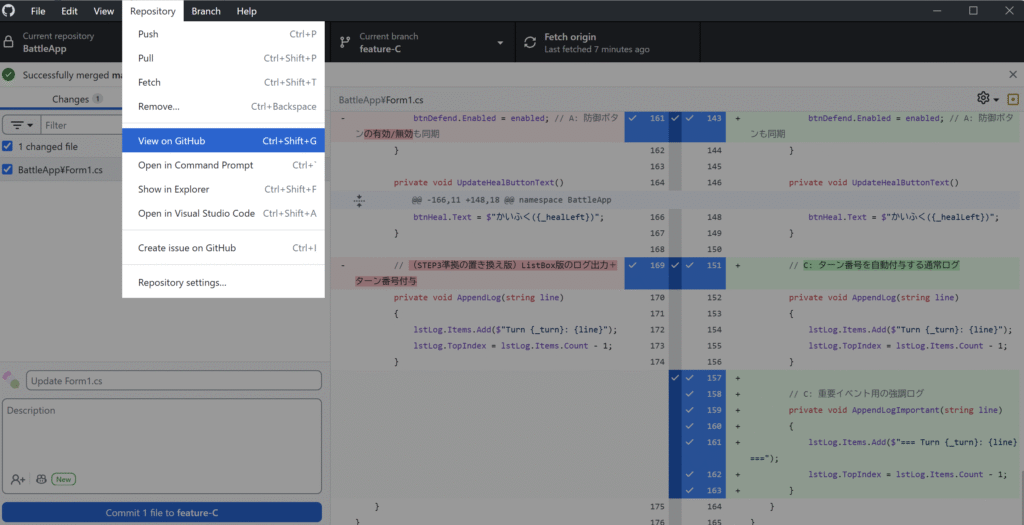Uncheck the BattleApp¥Form1.cs file checkbox

coord(7,169)
